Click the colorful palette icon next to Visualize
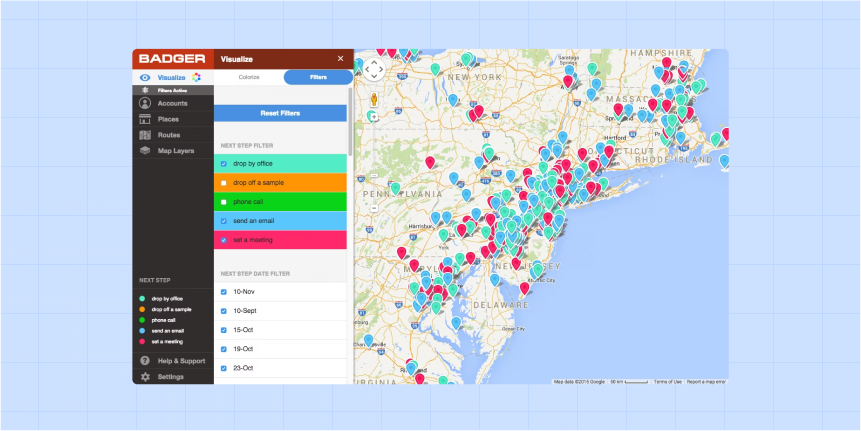Image resolution: width=861 pixels, height=431 pixels. (197, 77)
